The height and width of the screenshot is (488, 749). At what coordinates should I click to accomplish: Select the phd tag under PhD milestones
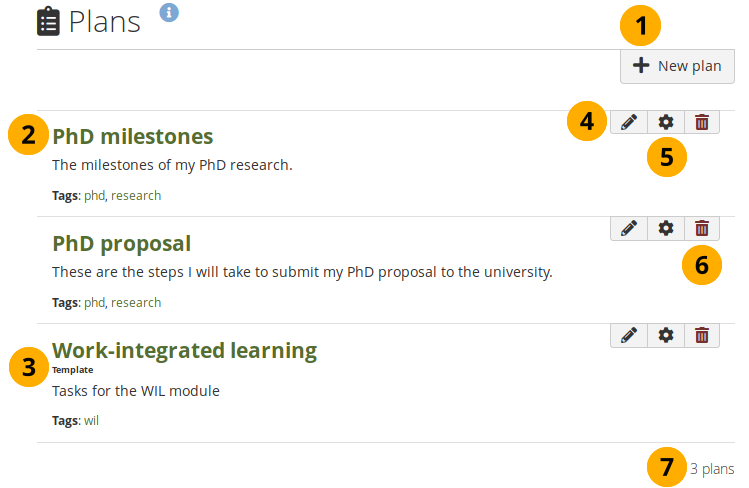(94, 196)
